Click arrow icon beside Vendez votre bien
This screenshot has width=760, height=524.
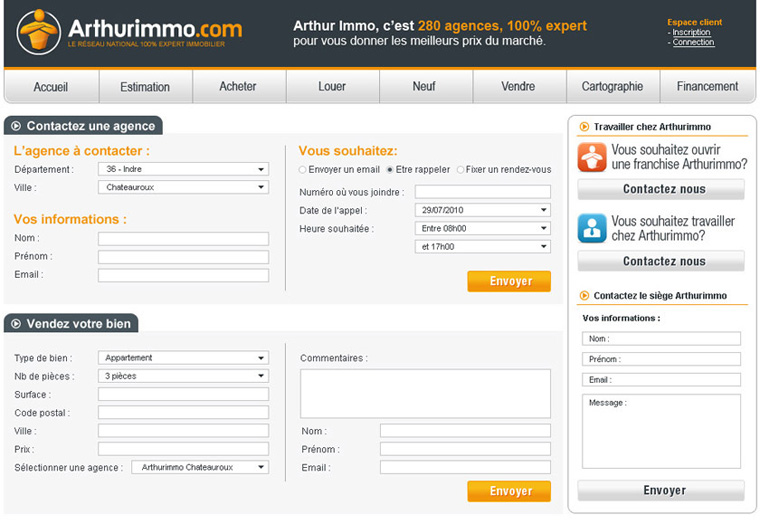(16, 324)
